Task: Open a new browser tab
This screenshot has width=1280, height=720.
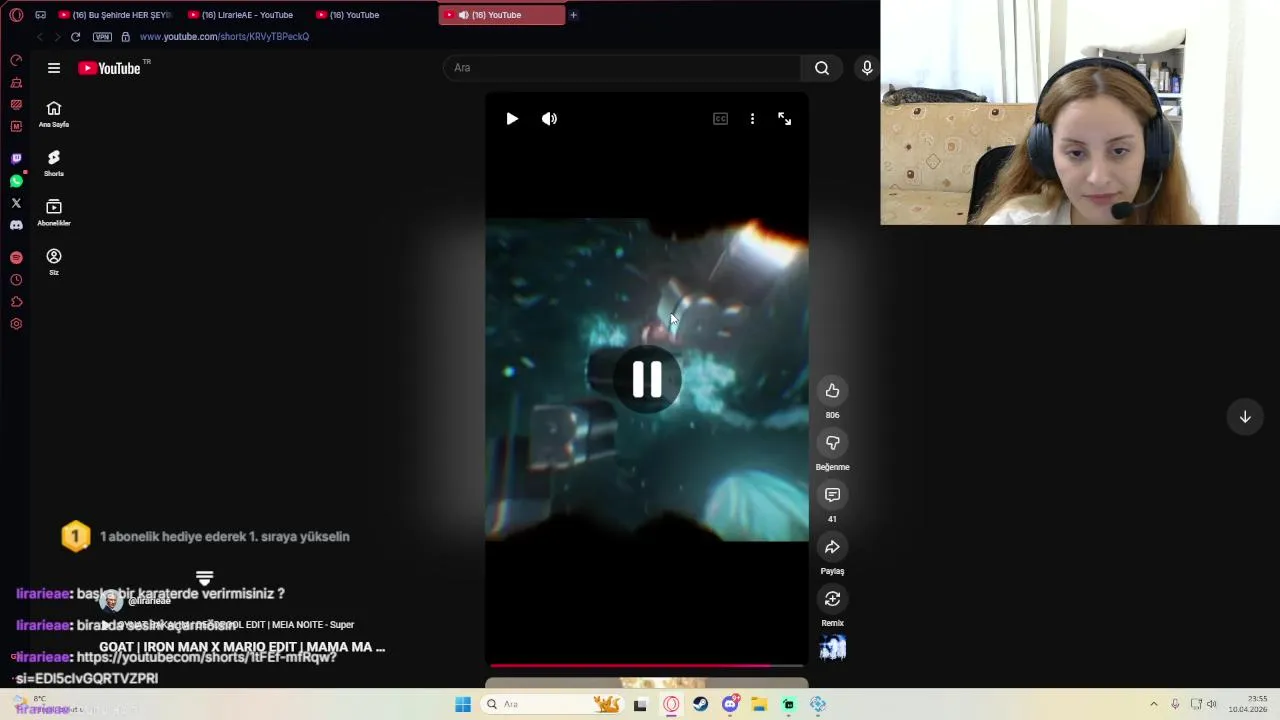Action: click(x=573, y=15)
